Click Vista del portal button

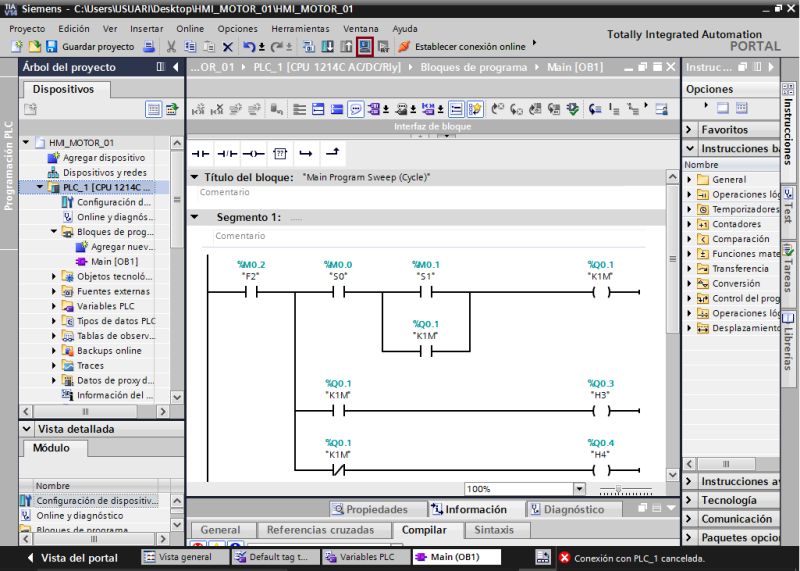coord(72,558)
